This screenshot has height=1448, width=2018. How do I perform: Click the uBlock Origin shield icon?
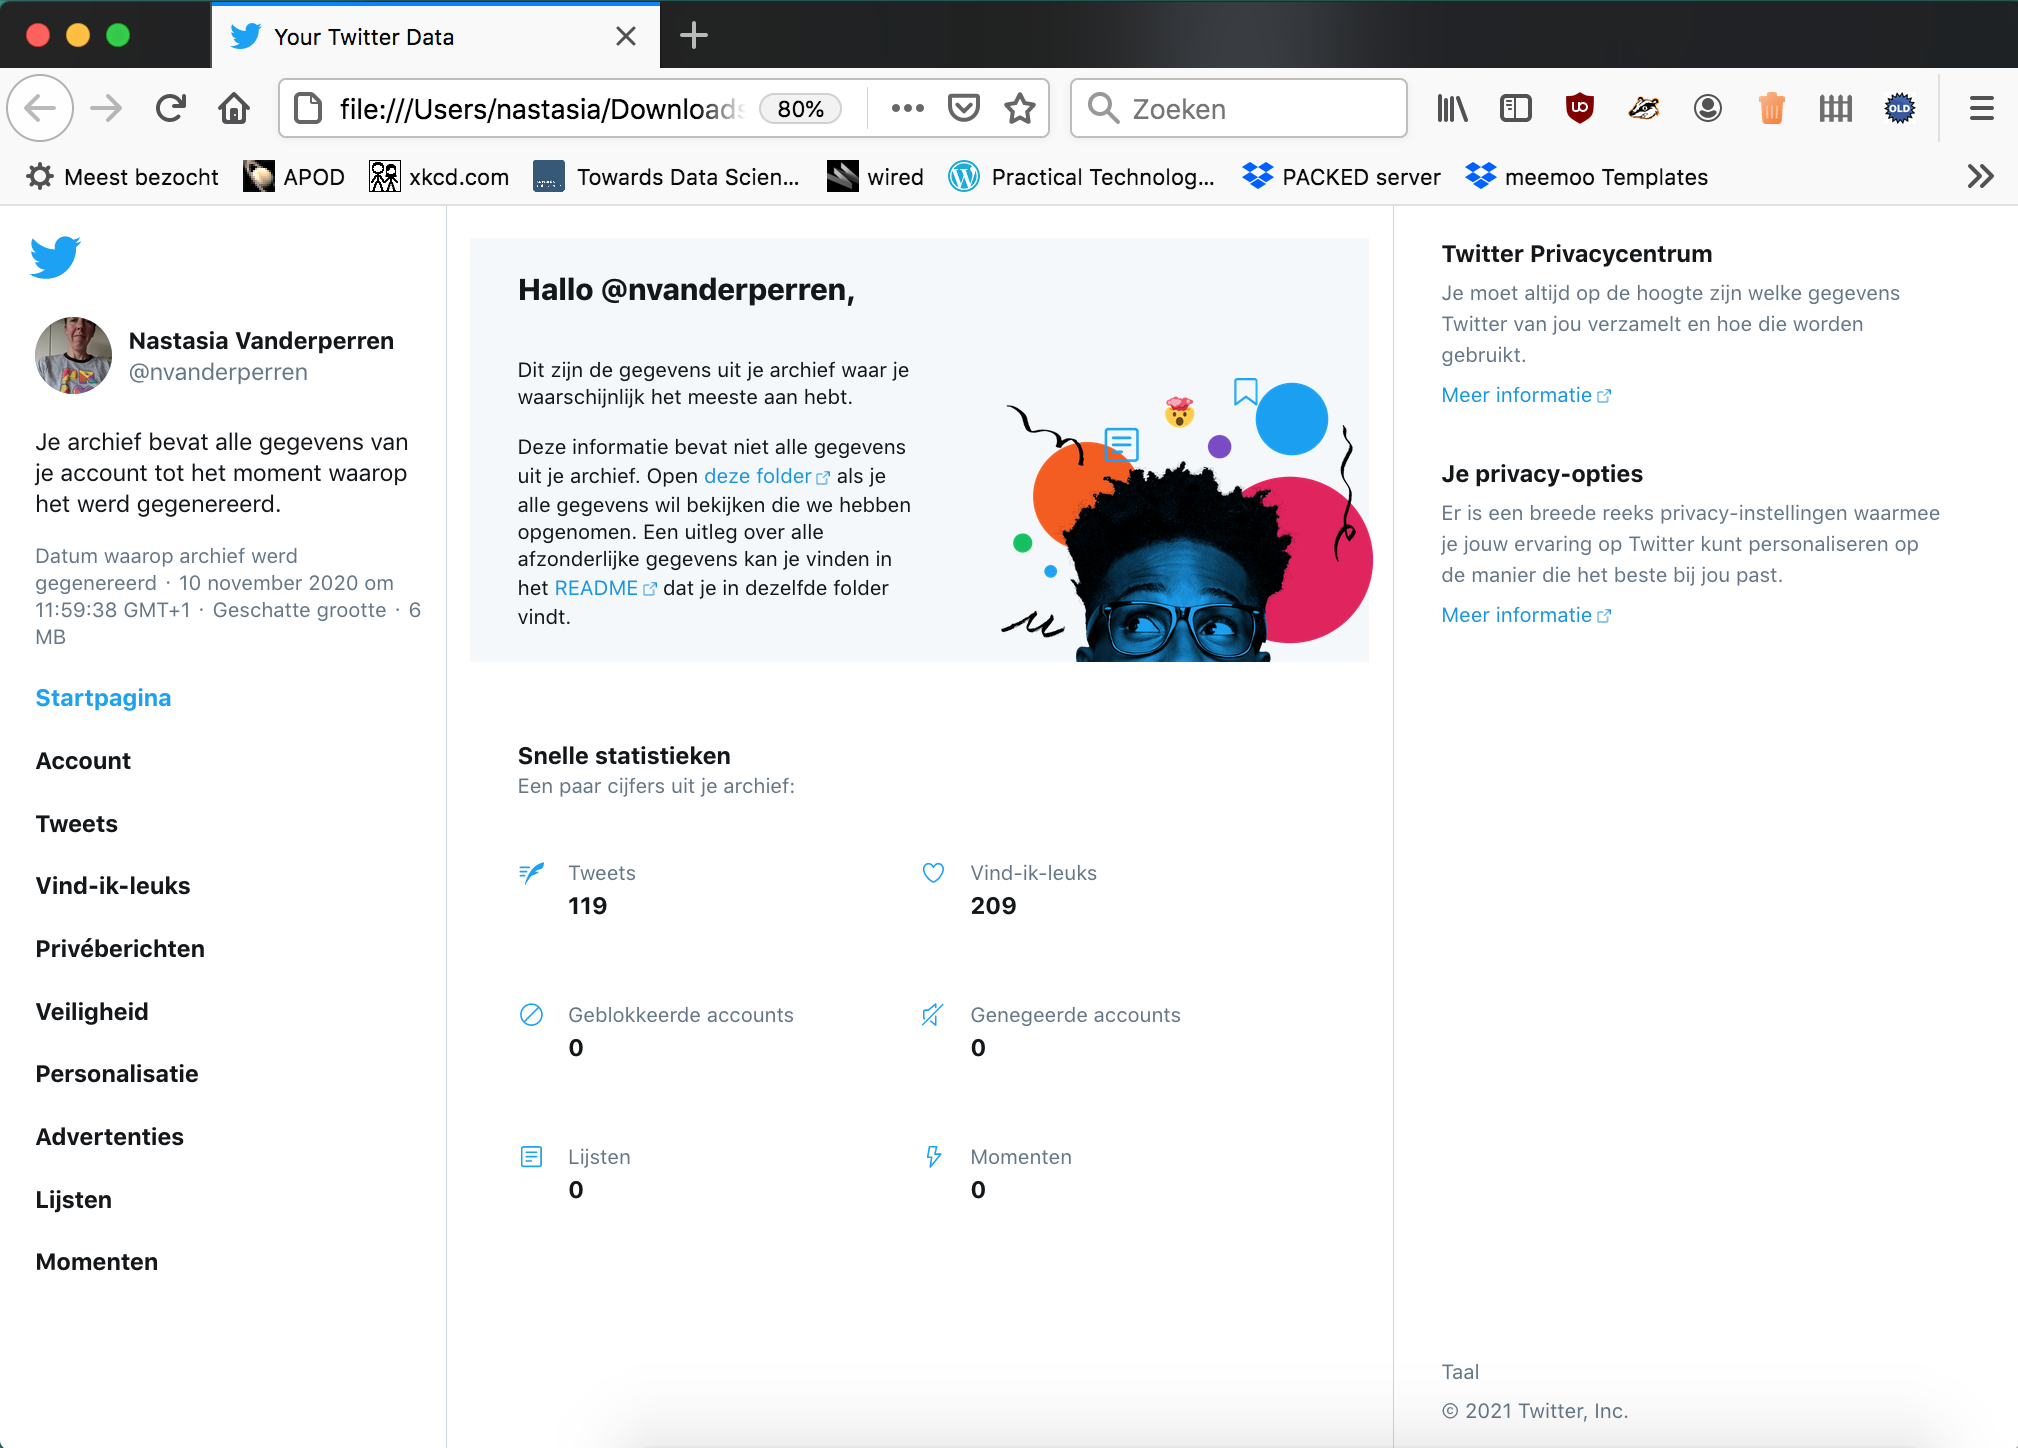pyautogui.click(x=1579, y=108)
